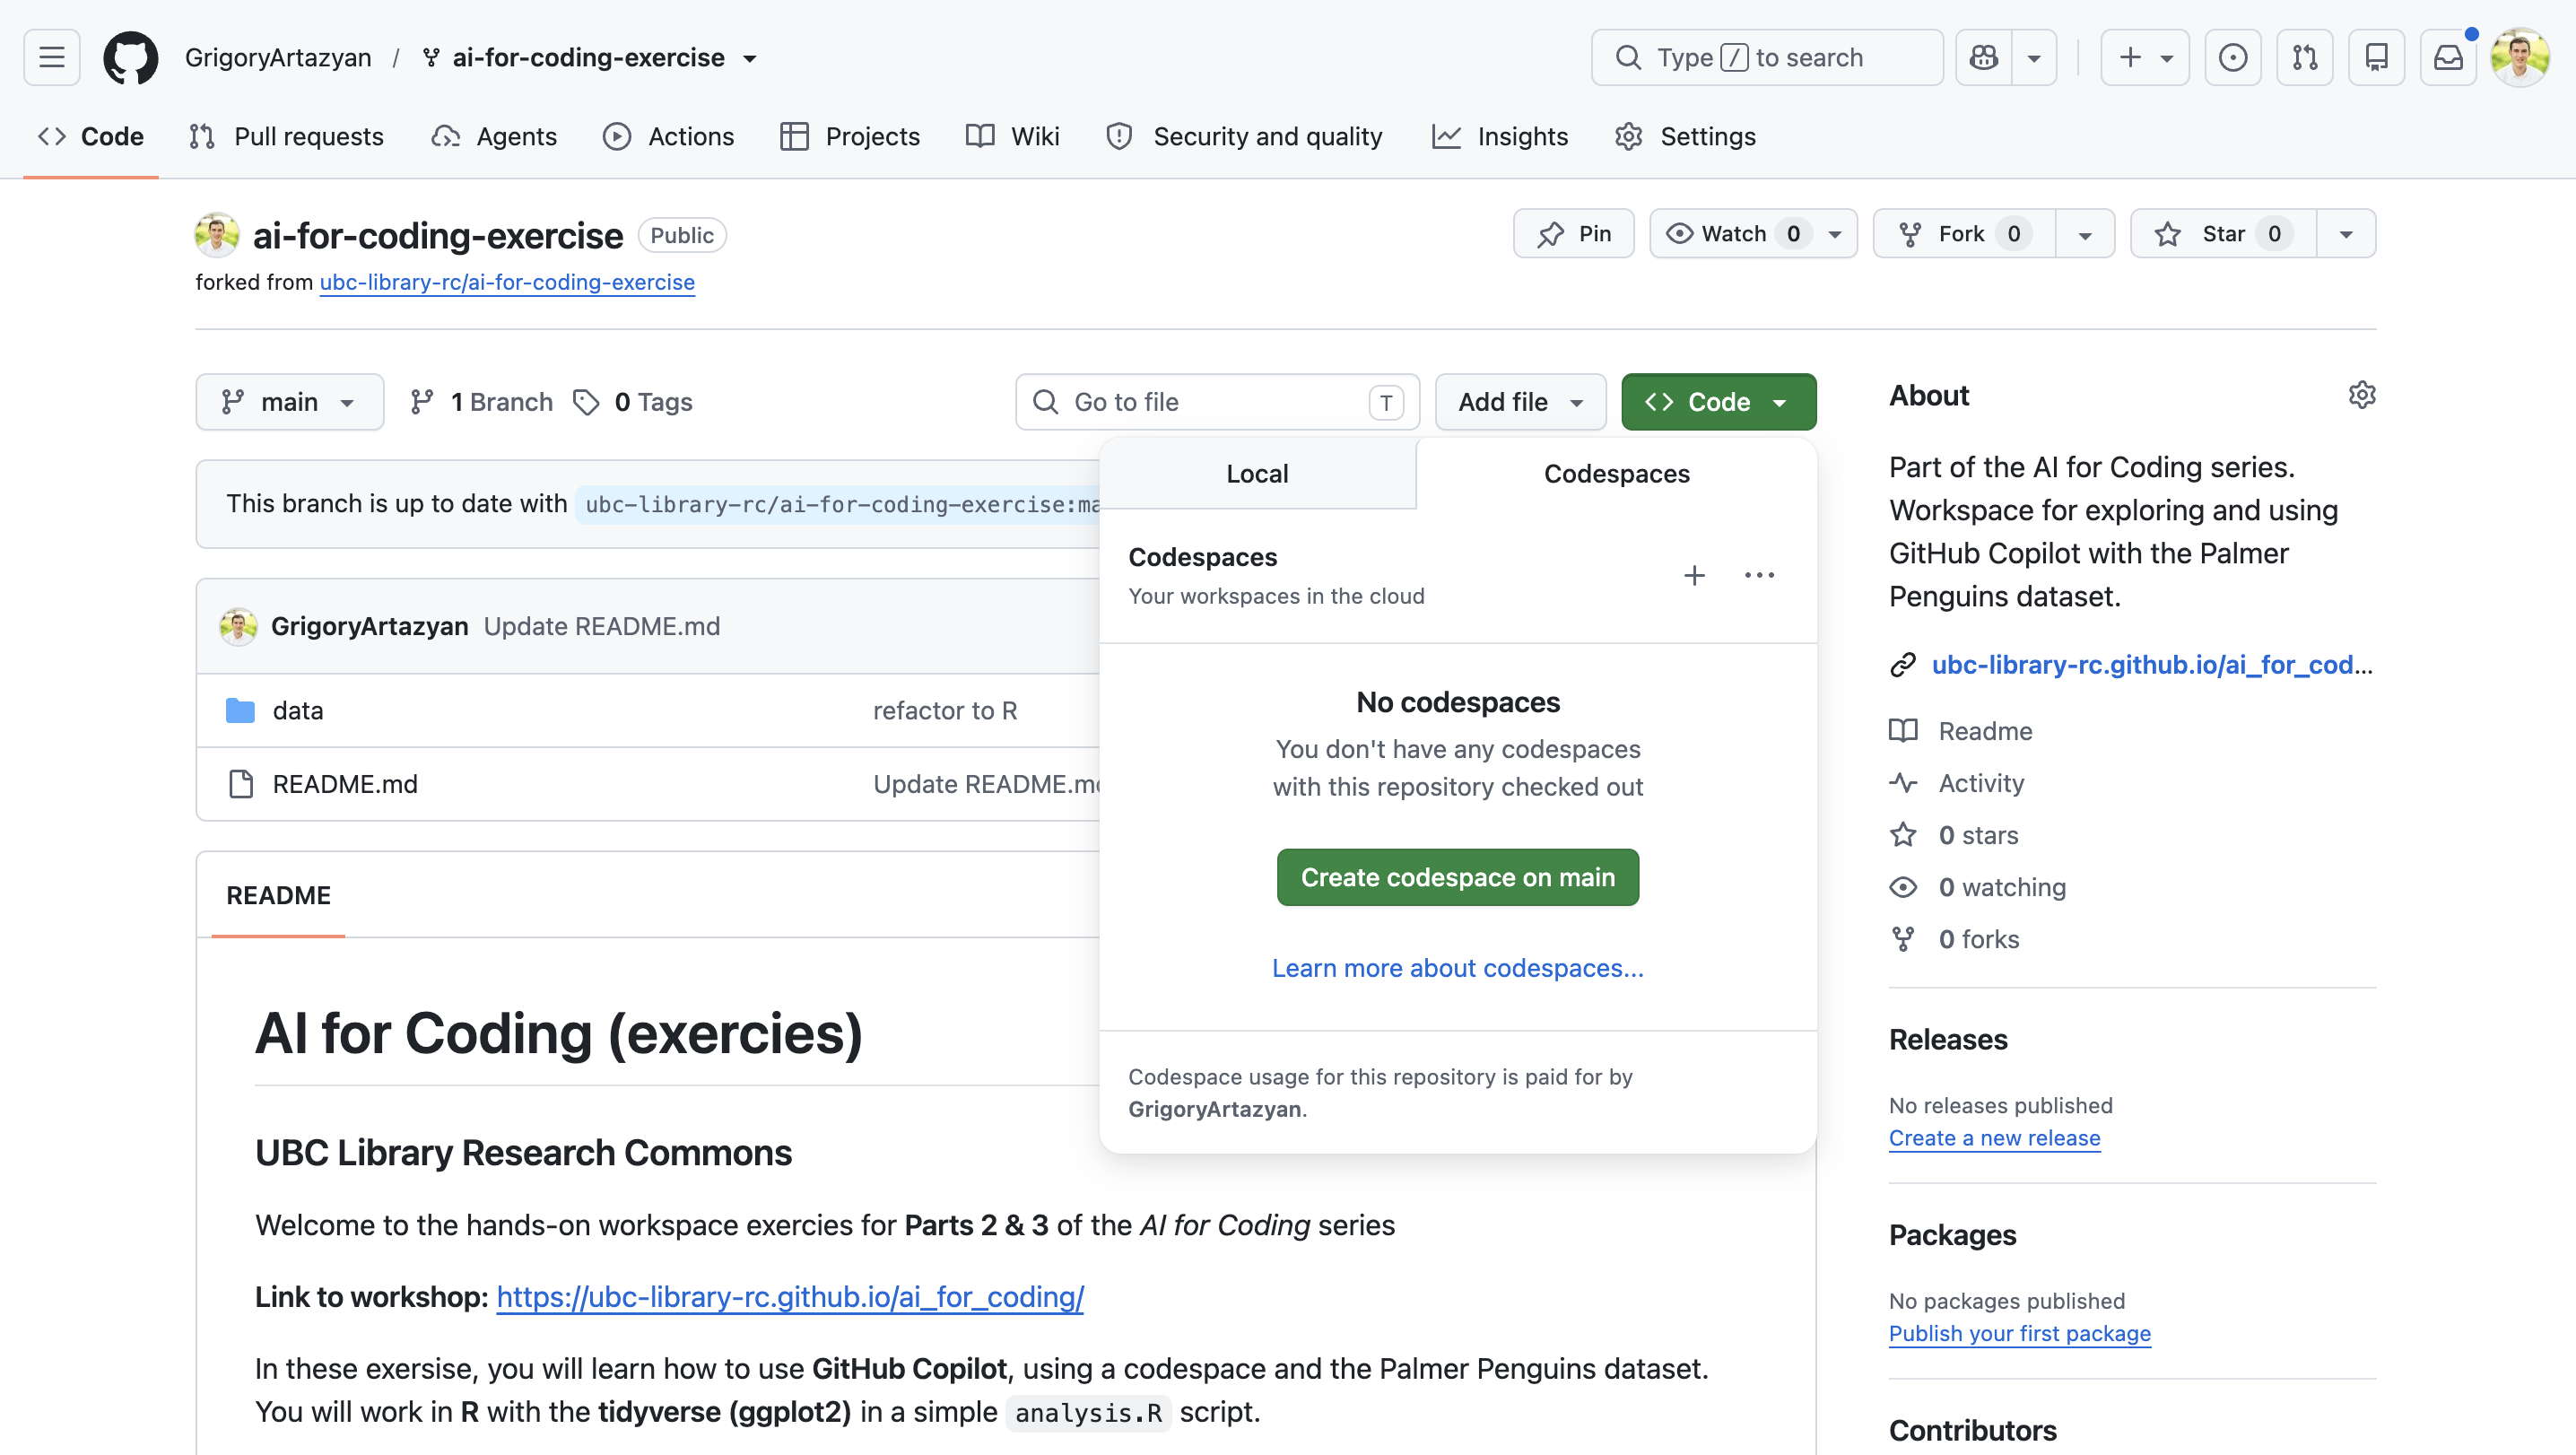Create codespace with plus icon

[1694, 575]
